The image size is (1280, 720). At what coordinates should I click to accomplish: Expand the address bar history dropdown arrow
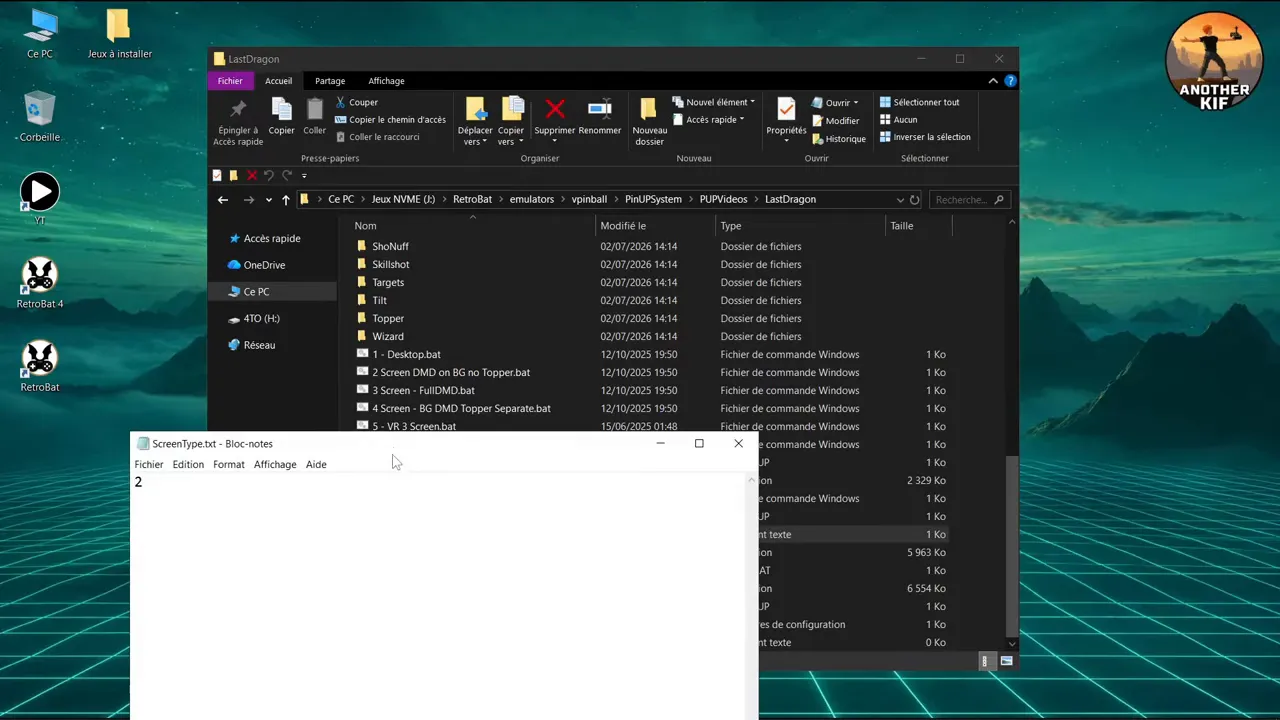tap(900, 200)
